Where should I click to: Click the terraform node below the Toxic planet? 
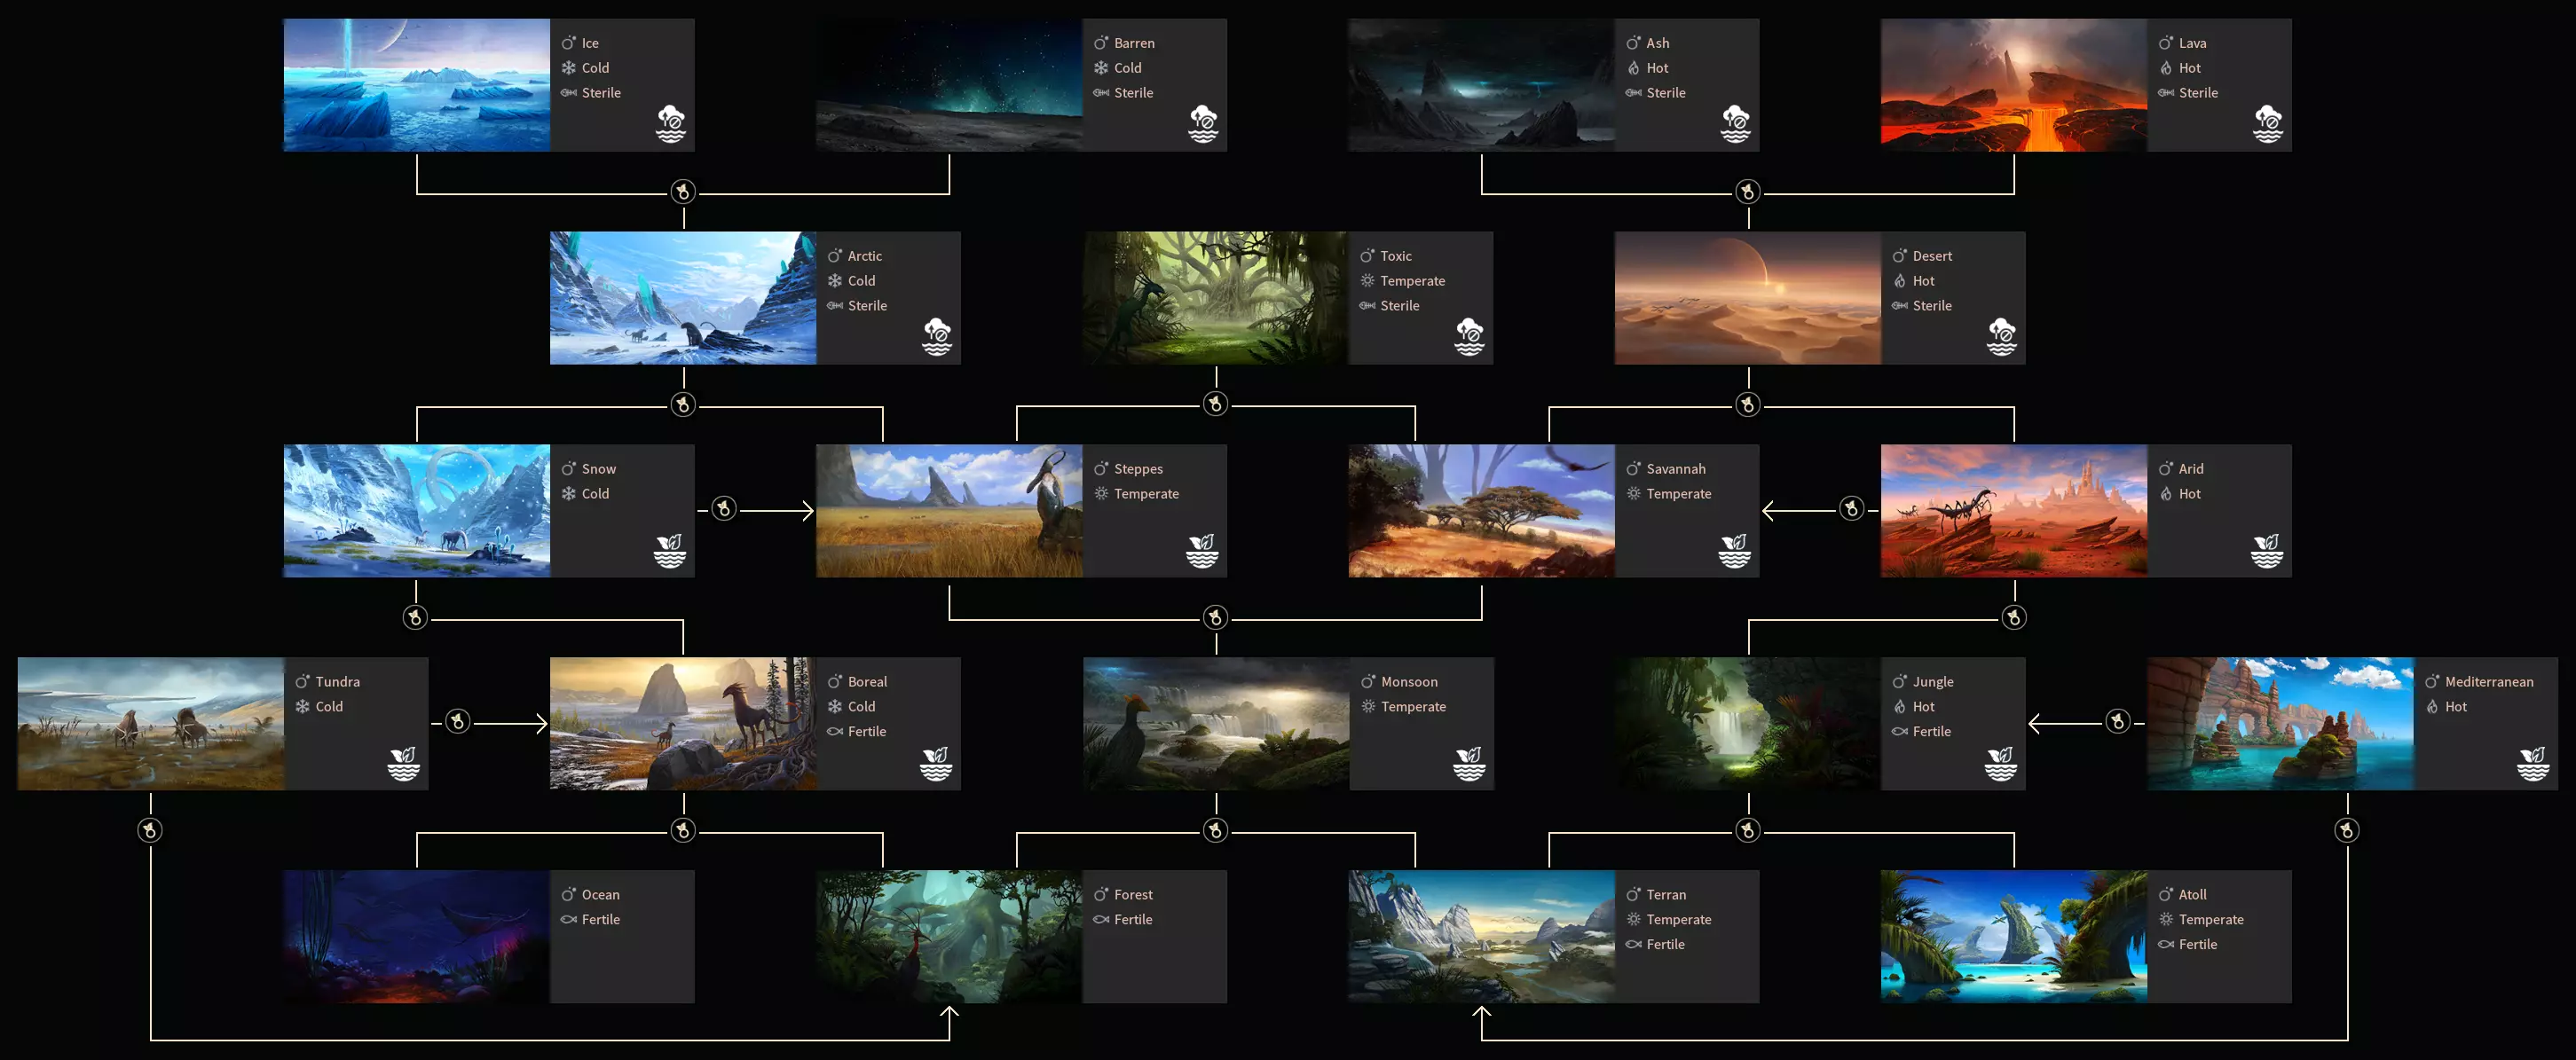pos(1215,404)
